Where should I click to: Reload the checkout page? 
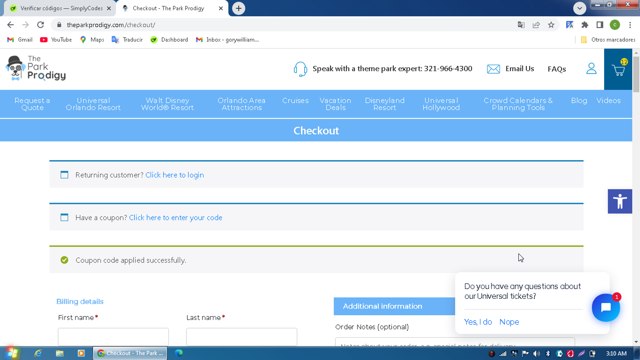pos(40,25)
